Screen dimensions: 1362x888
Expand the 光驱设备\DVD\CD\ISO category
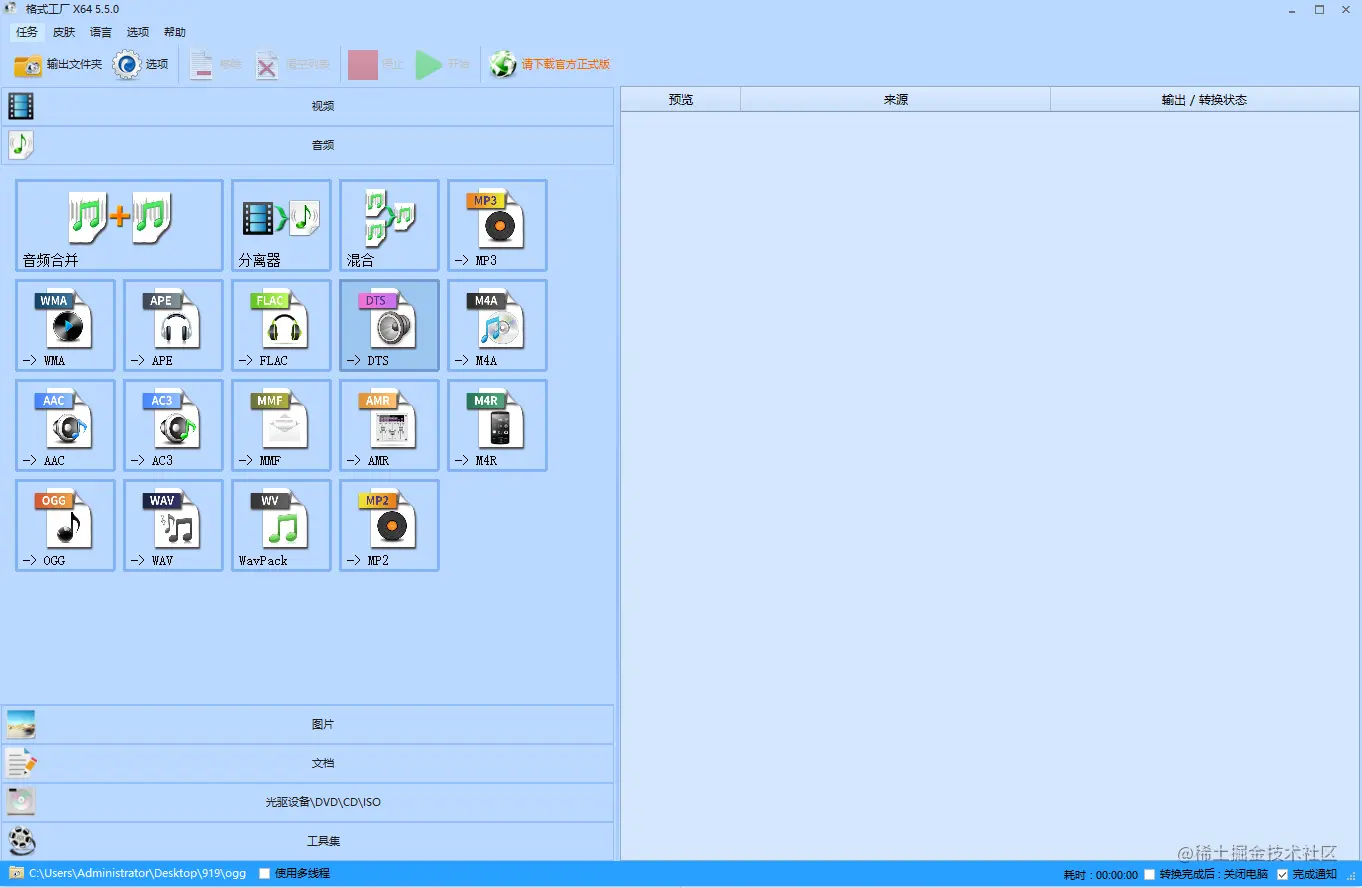click(x=307, y=802)
